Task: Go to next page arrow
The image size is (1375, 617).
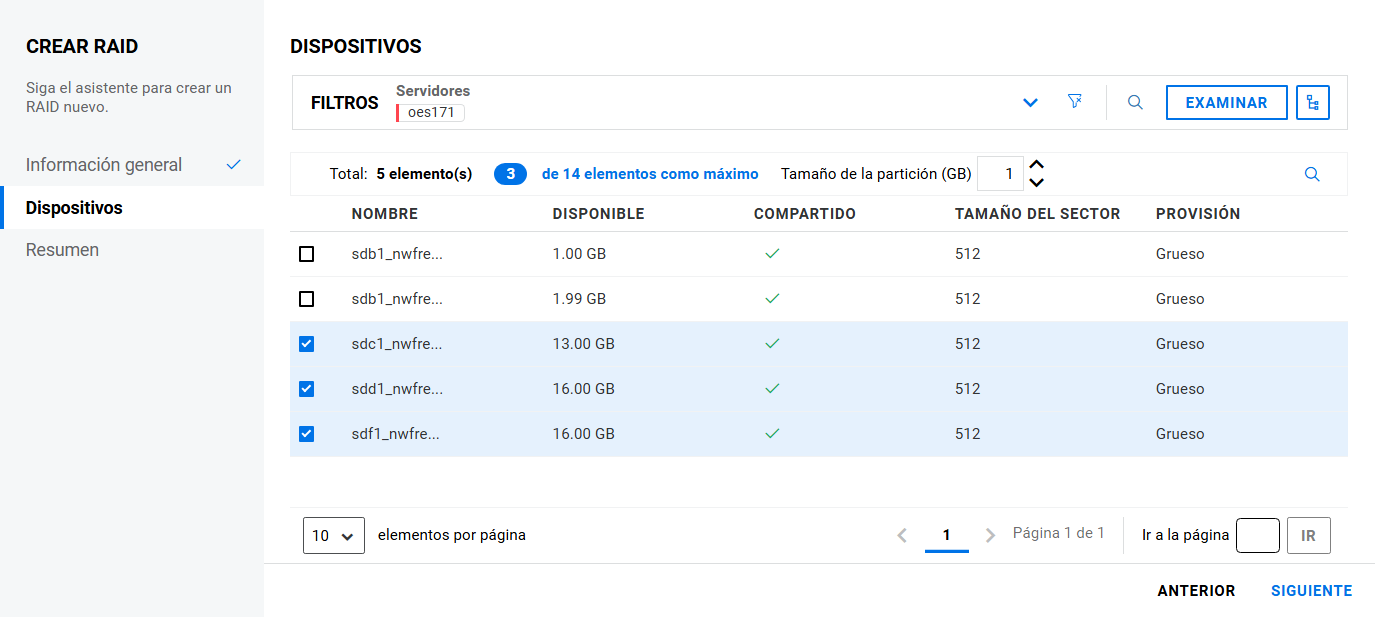Action: point(990,535)
